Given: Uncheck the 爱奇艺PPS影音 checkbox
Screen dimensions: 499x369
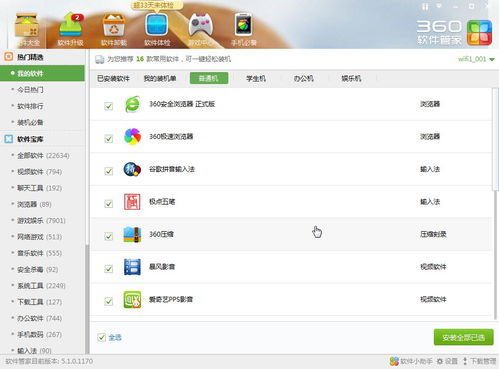Looking at the screenshot, I should [x=108, y=301].
